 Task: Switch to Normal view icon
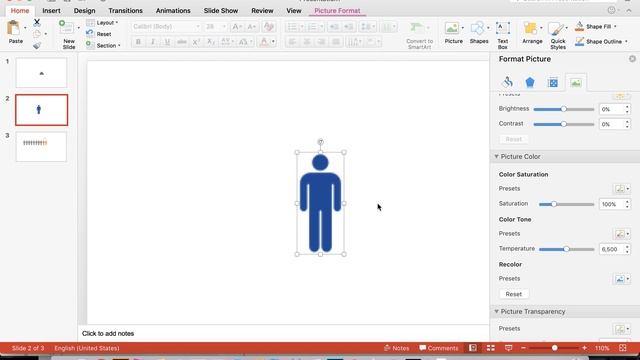tap(473, 348)
